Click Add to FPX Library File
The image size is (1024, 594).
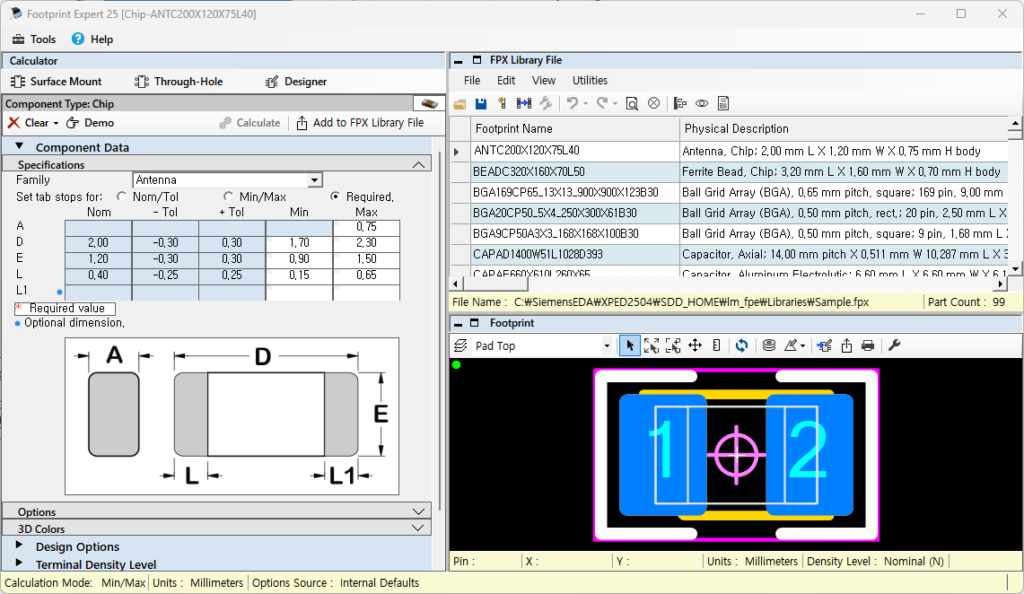click(359, 123)
